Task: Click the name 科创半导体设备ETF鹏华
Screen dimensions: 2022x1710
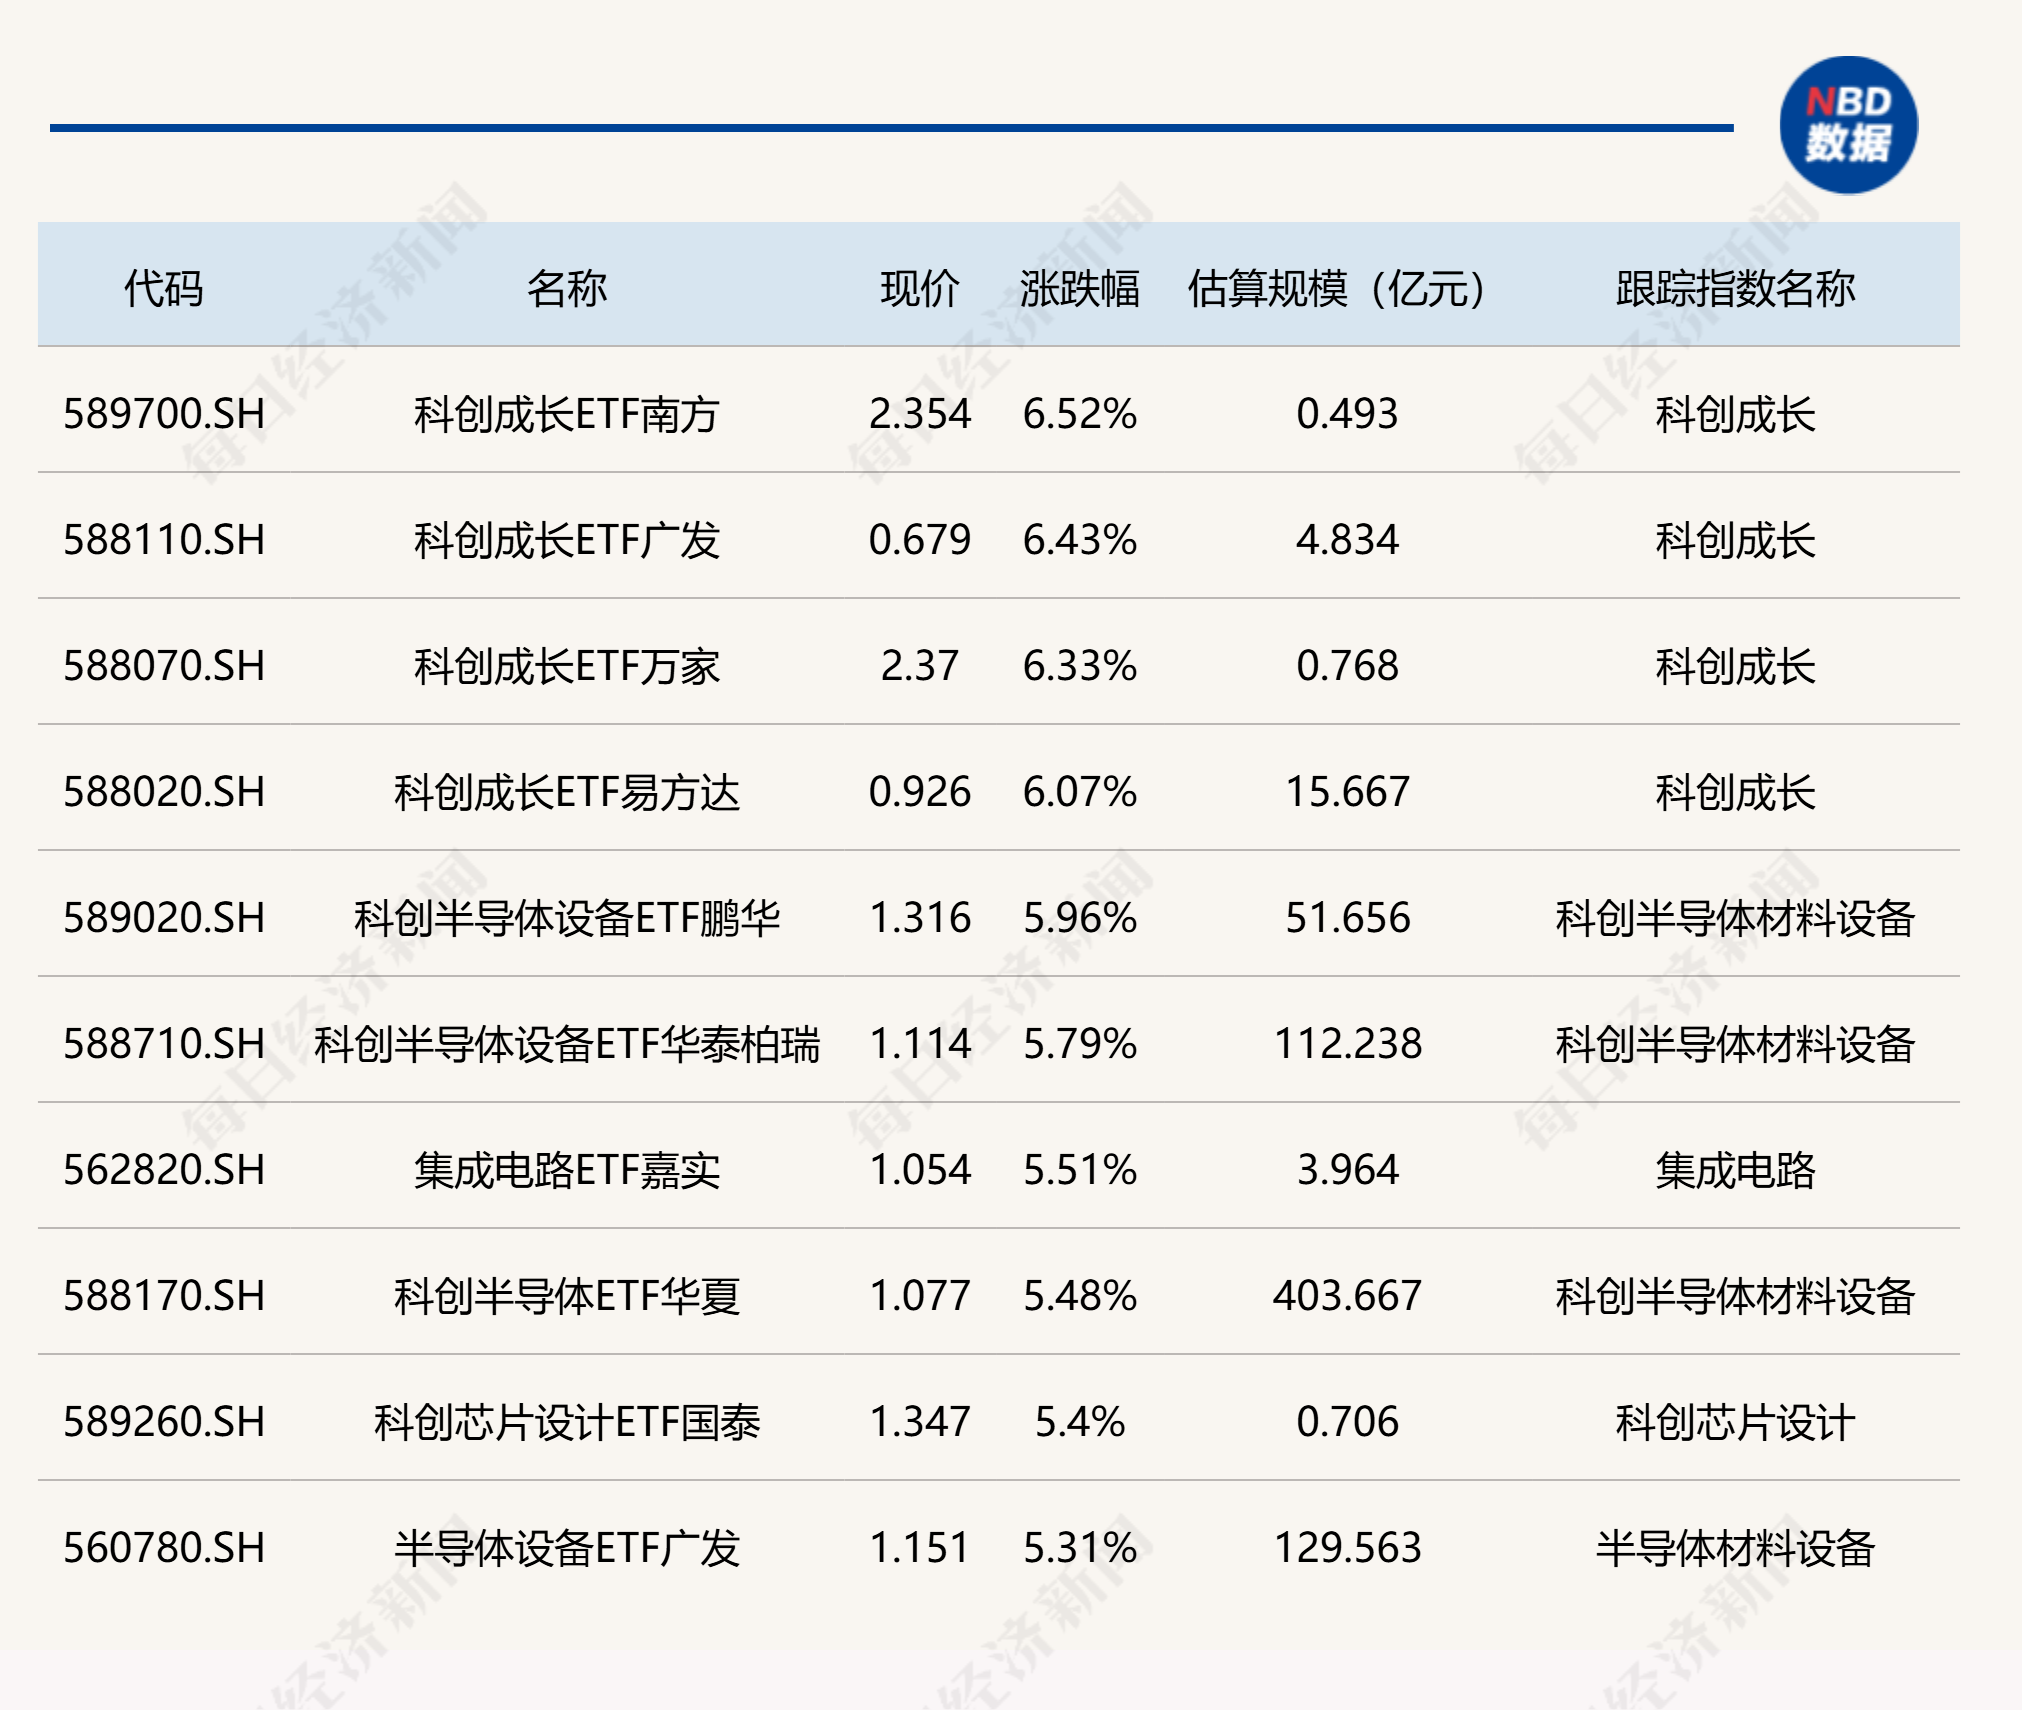Action: (567, 918)
